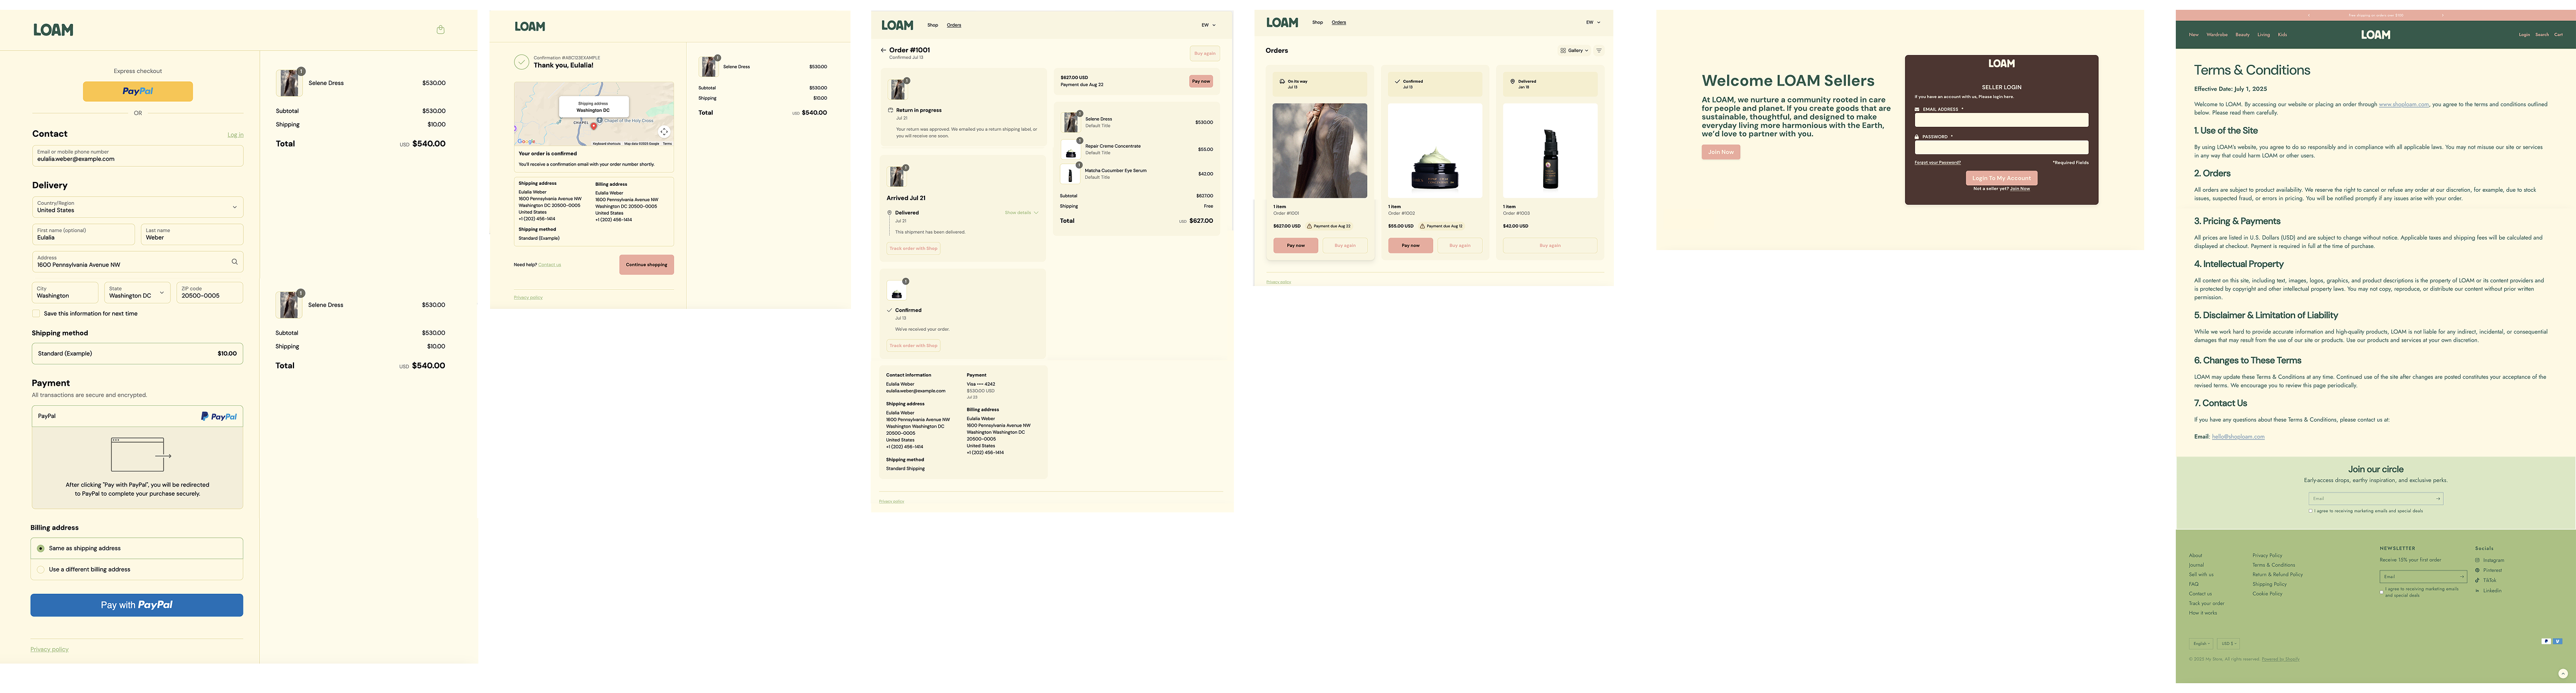Click warning icon beside 'Payment due Aug 12'

coord(1423,226)
